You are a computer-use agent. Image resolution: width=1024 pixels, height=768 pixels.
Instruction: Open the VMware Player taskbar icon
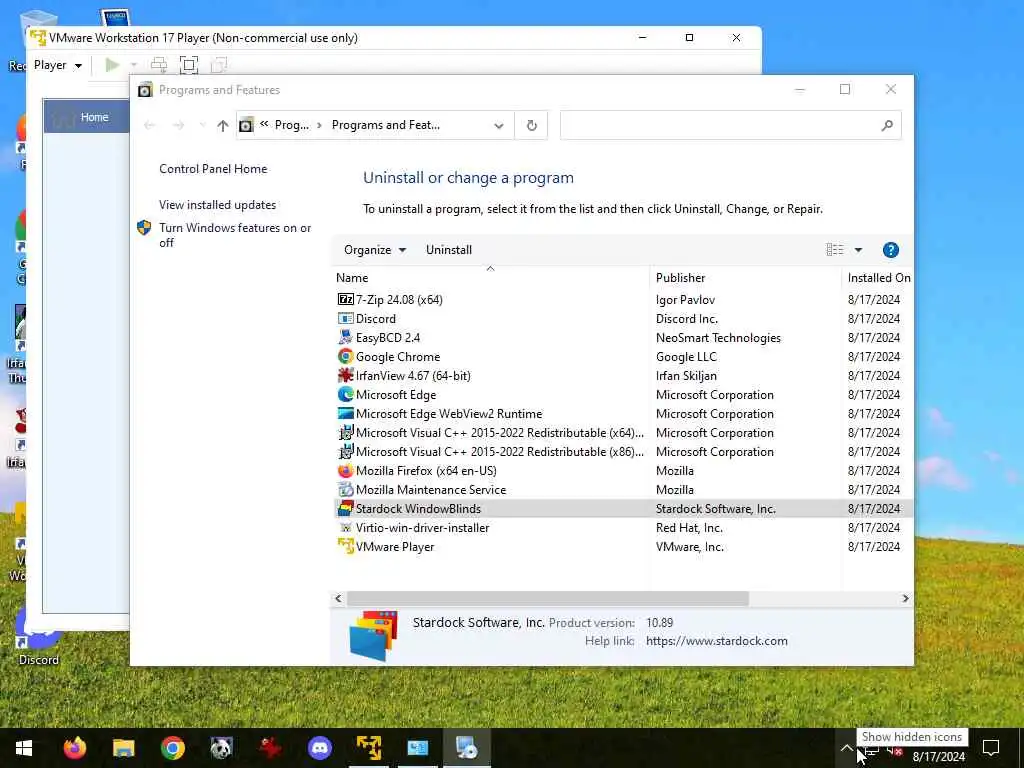pos(369,748)
